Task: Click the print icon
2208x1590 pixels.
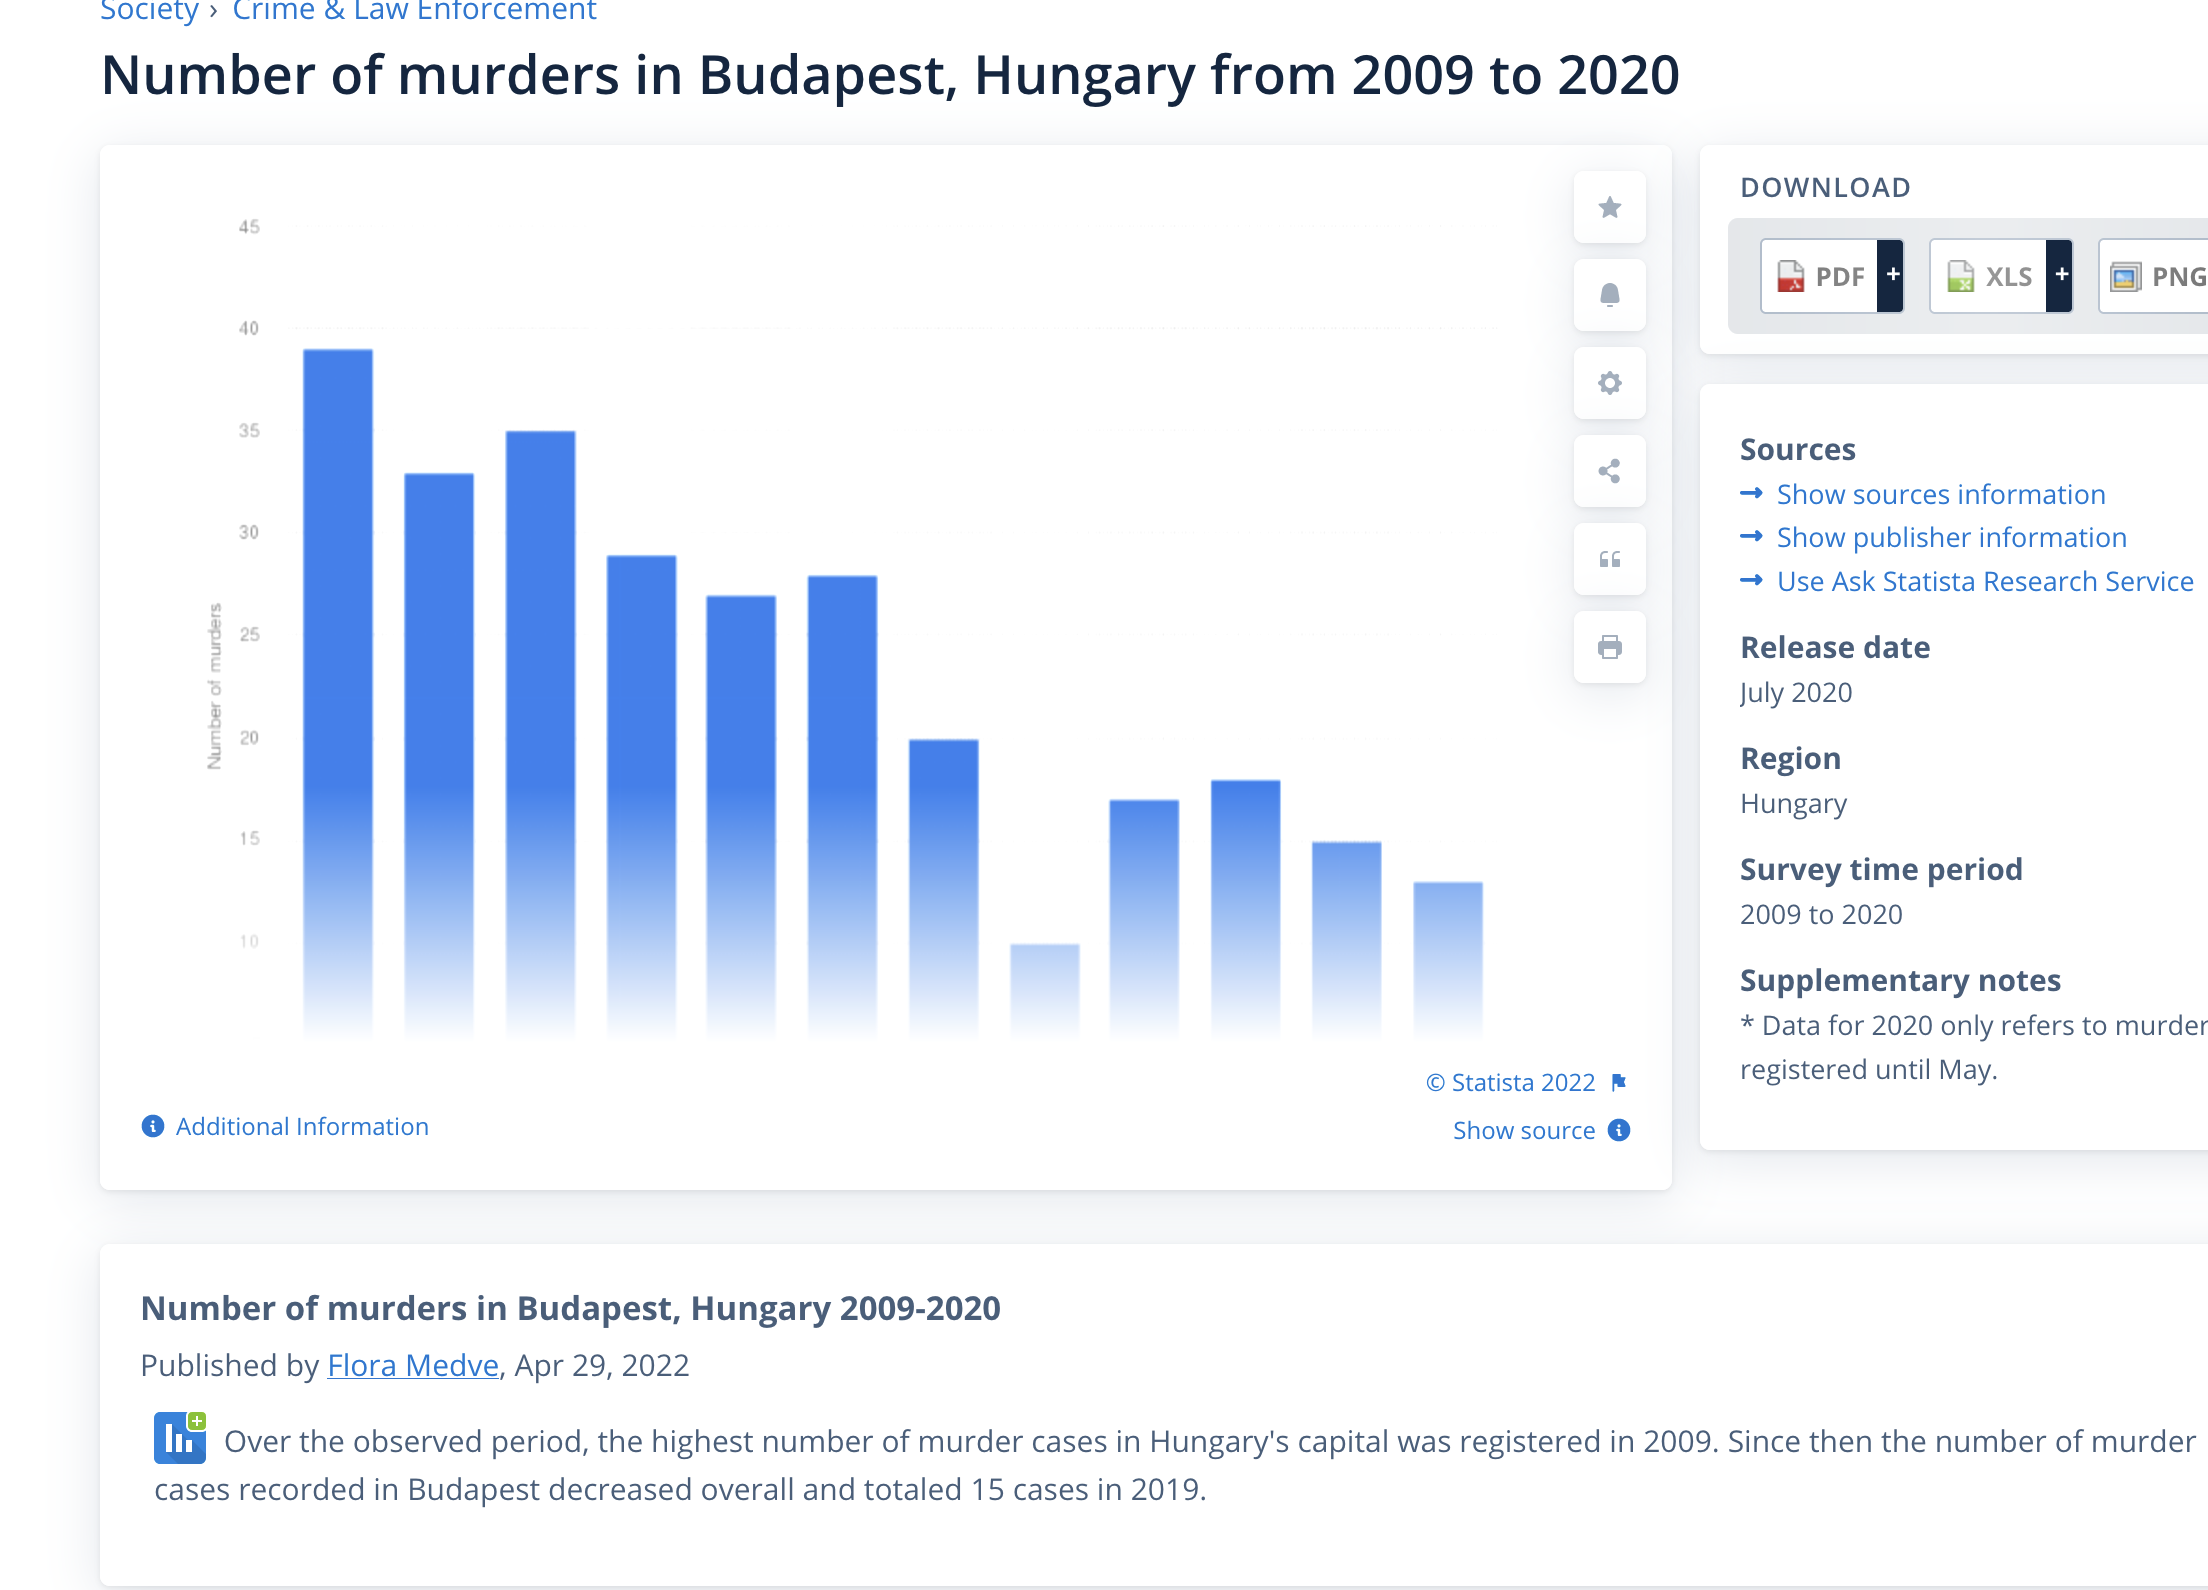Action: [x=1609, y=647]
